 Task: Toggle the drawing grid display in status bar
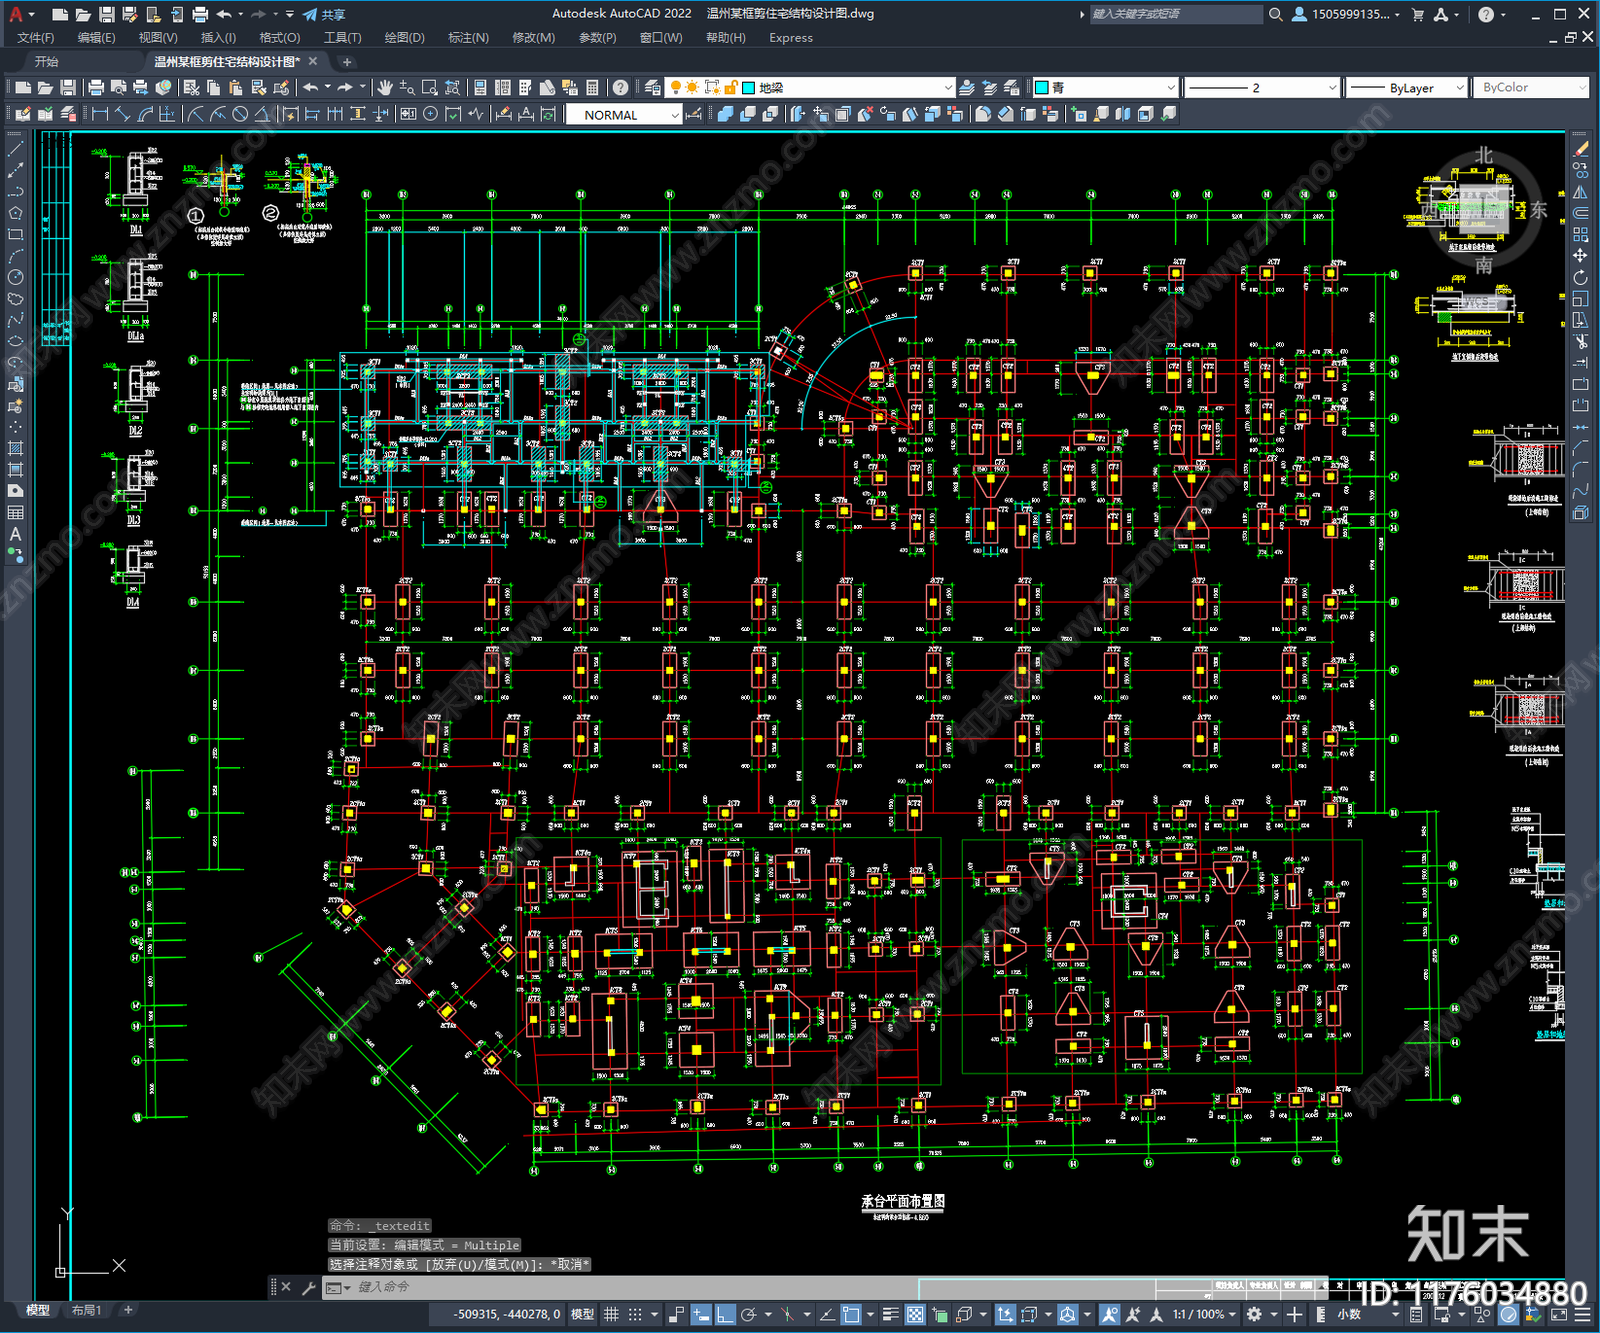point(611,1314)
